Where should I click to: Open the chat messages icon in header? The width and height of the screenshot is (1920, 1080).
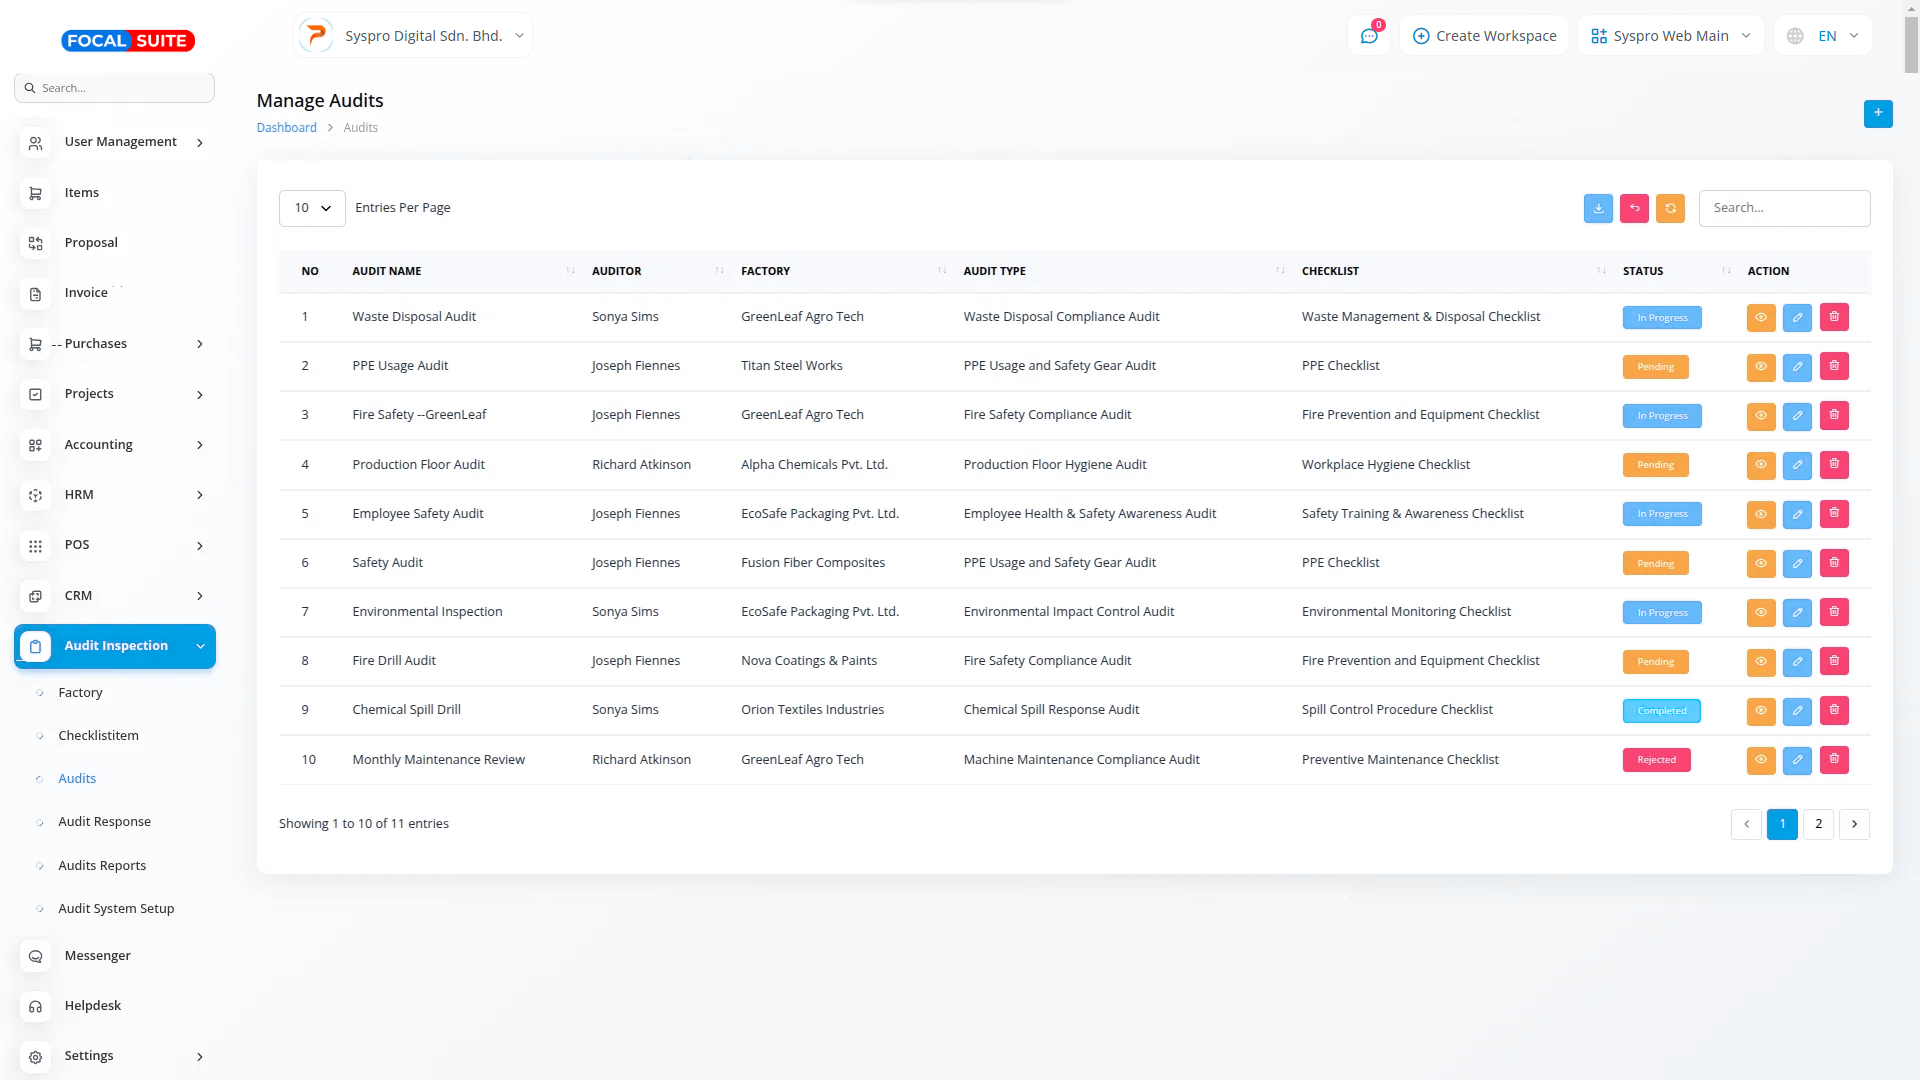pos(1369,36)
